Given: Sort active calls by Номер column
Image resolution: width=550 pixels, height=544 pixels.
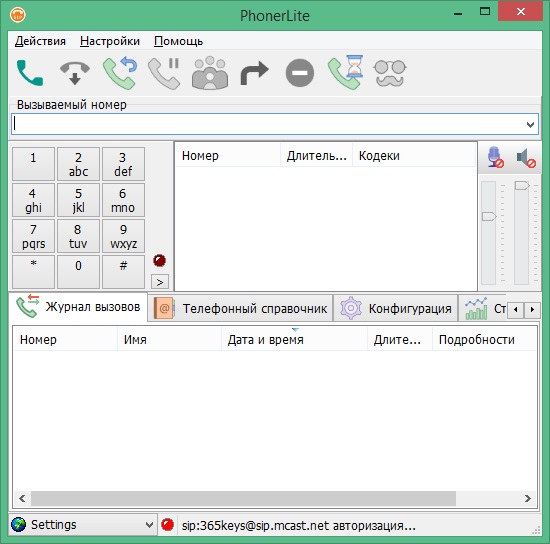Looking at the screenshot, I should (228, 155).
